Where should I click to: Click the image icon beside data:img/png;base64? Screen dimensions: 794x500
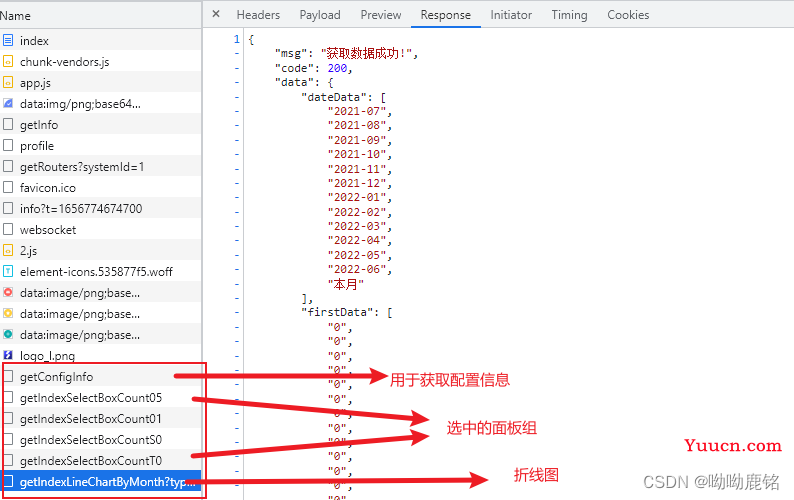click(8, 103)
